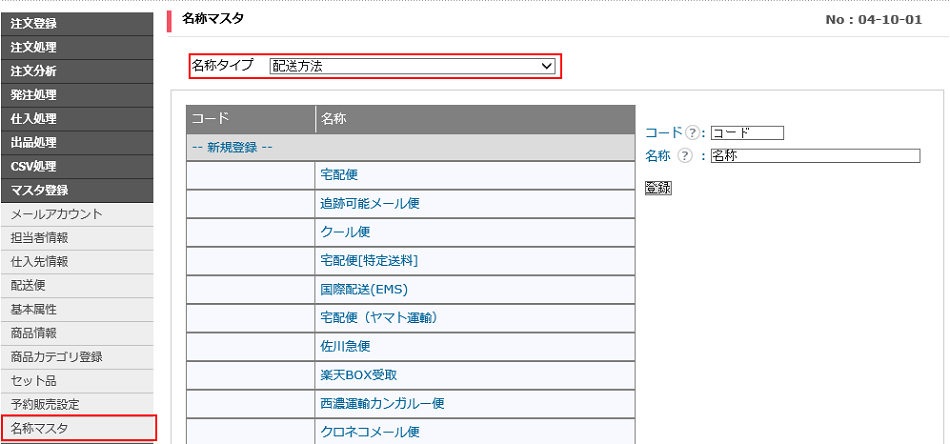Click the help icon next to コード
Image resolution: width=950 pixels, height=444 pixels.
(x=692, y=133)
